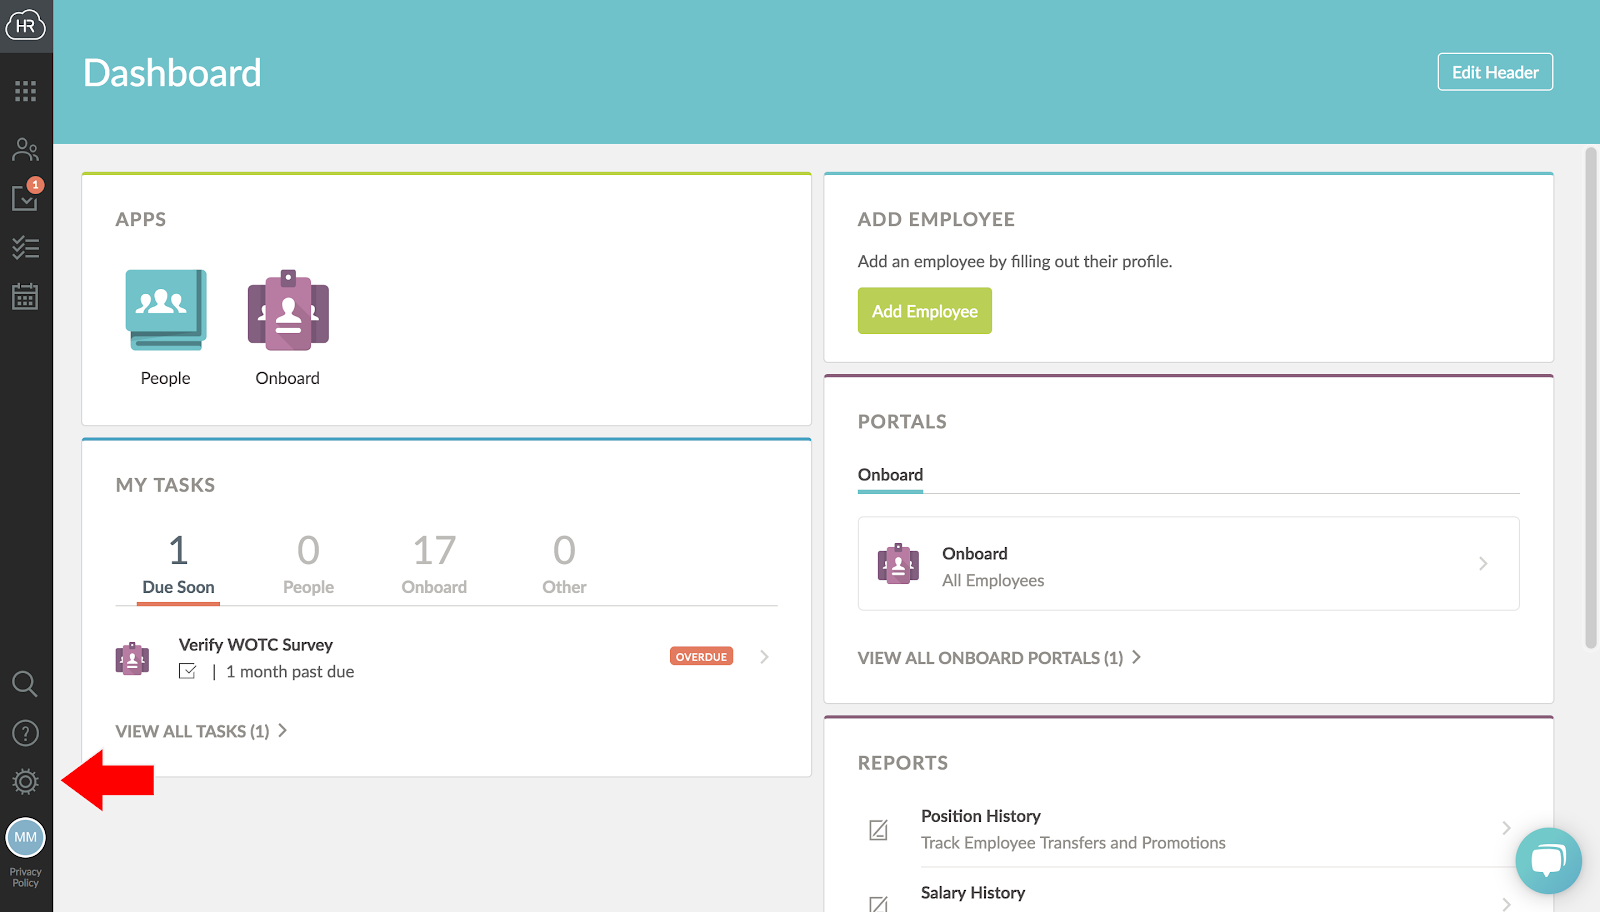Launch the People app icon

click(166, 310)
